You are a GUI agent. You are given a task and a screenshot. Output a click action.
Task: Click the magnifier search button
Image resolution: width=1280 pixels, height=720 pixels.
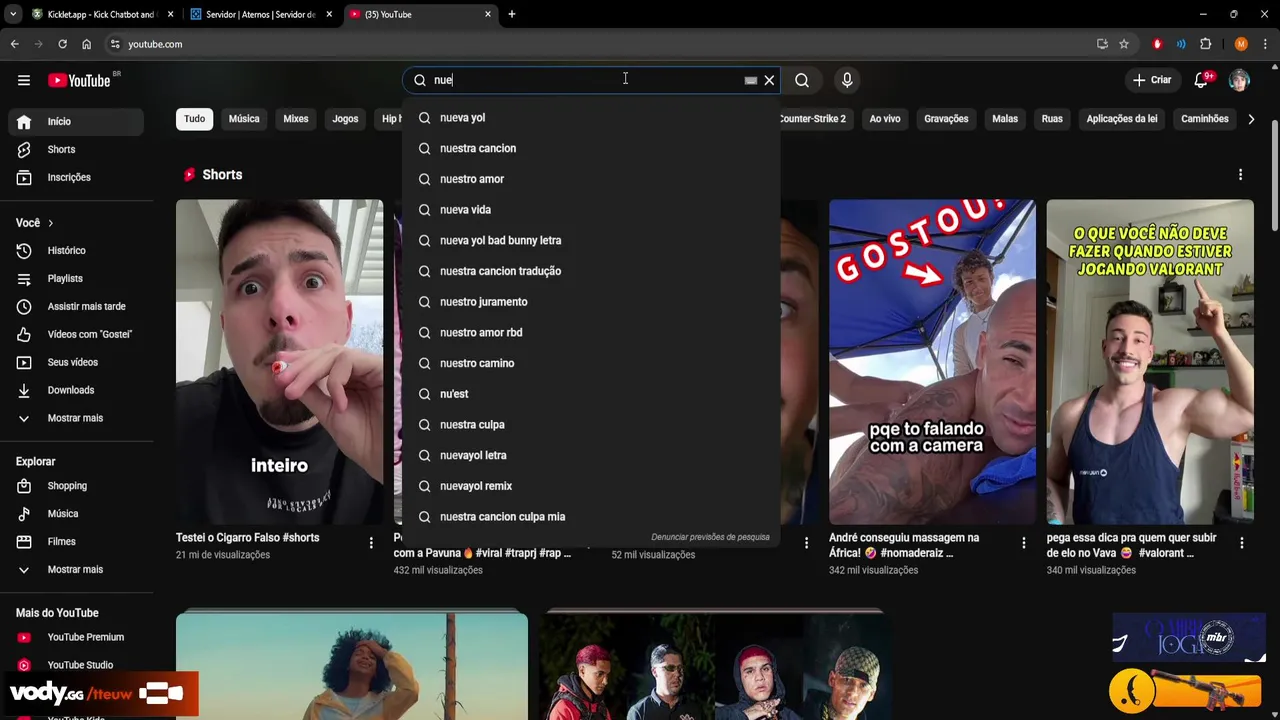(802, 80)
